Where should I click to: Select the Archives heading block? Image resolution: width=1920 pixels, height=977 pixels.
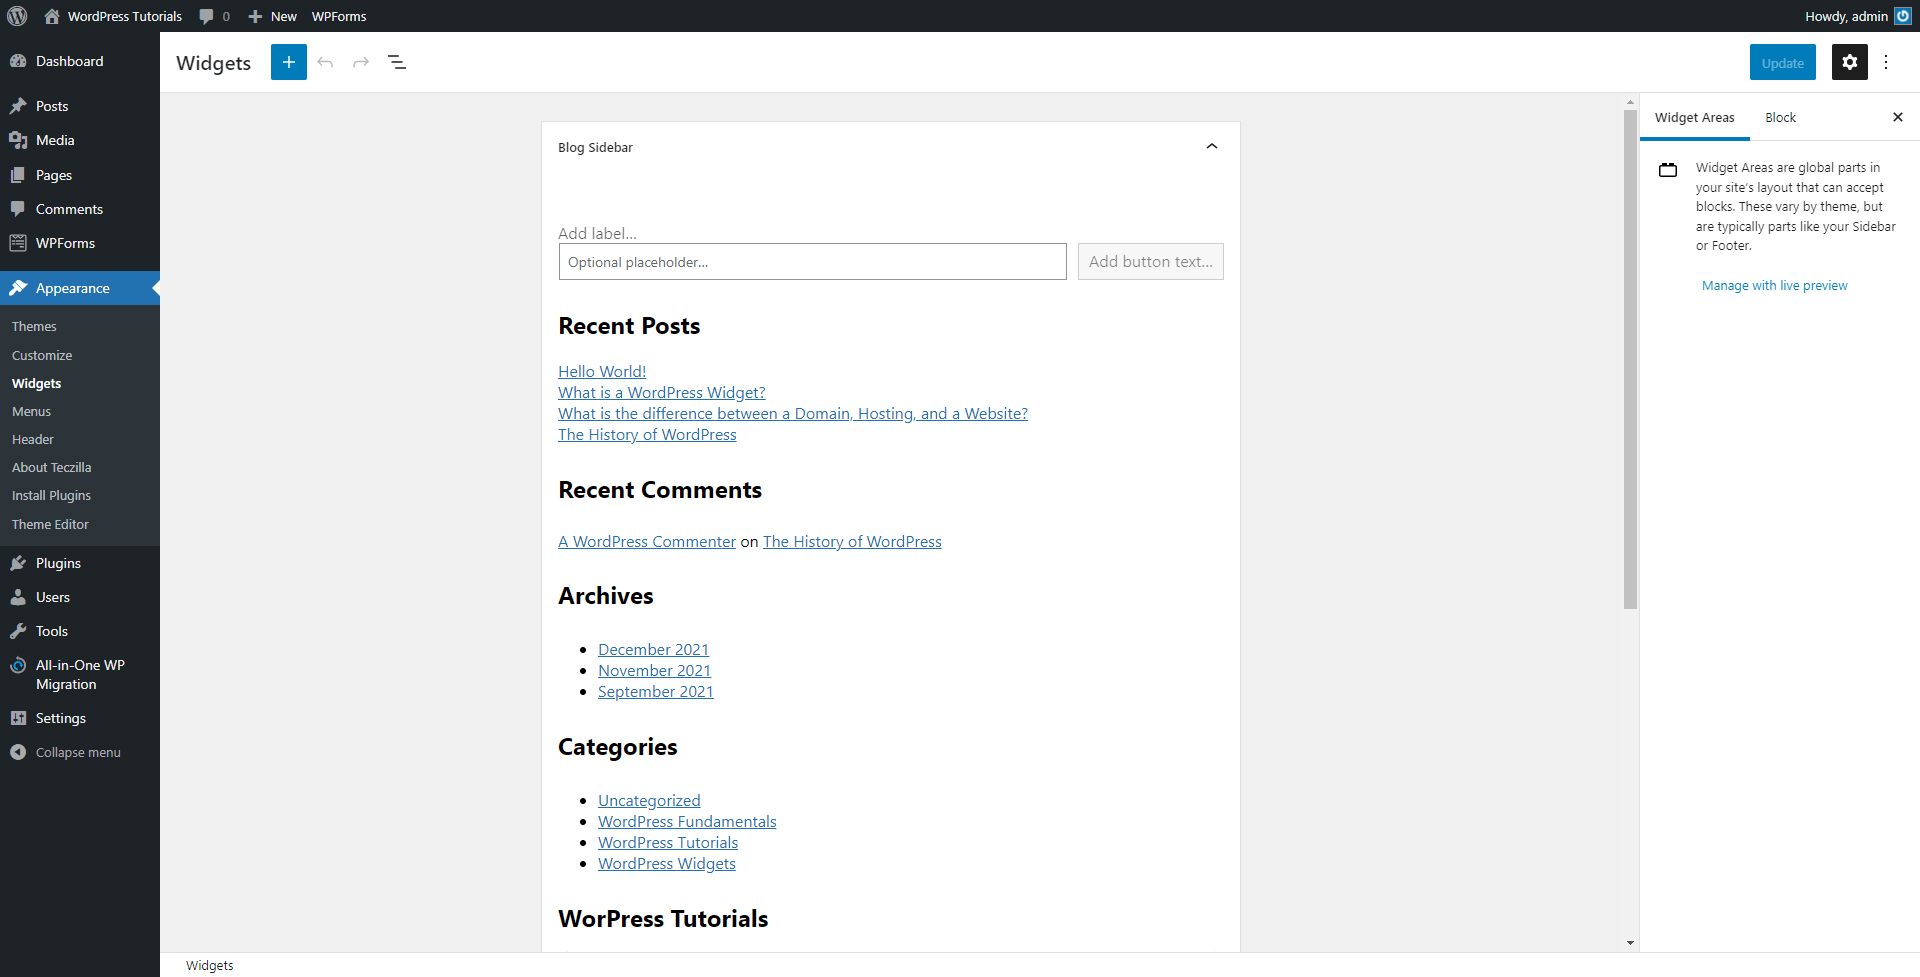[x=606, y=596]
